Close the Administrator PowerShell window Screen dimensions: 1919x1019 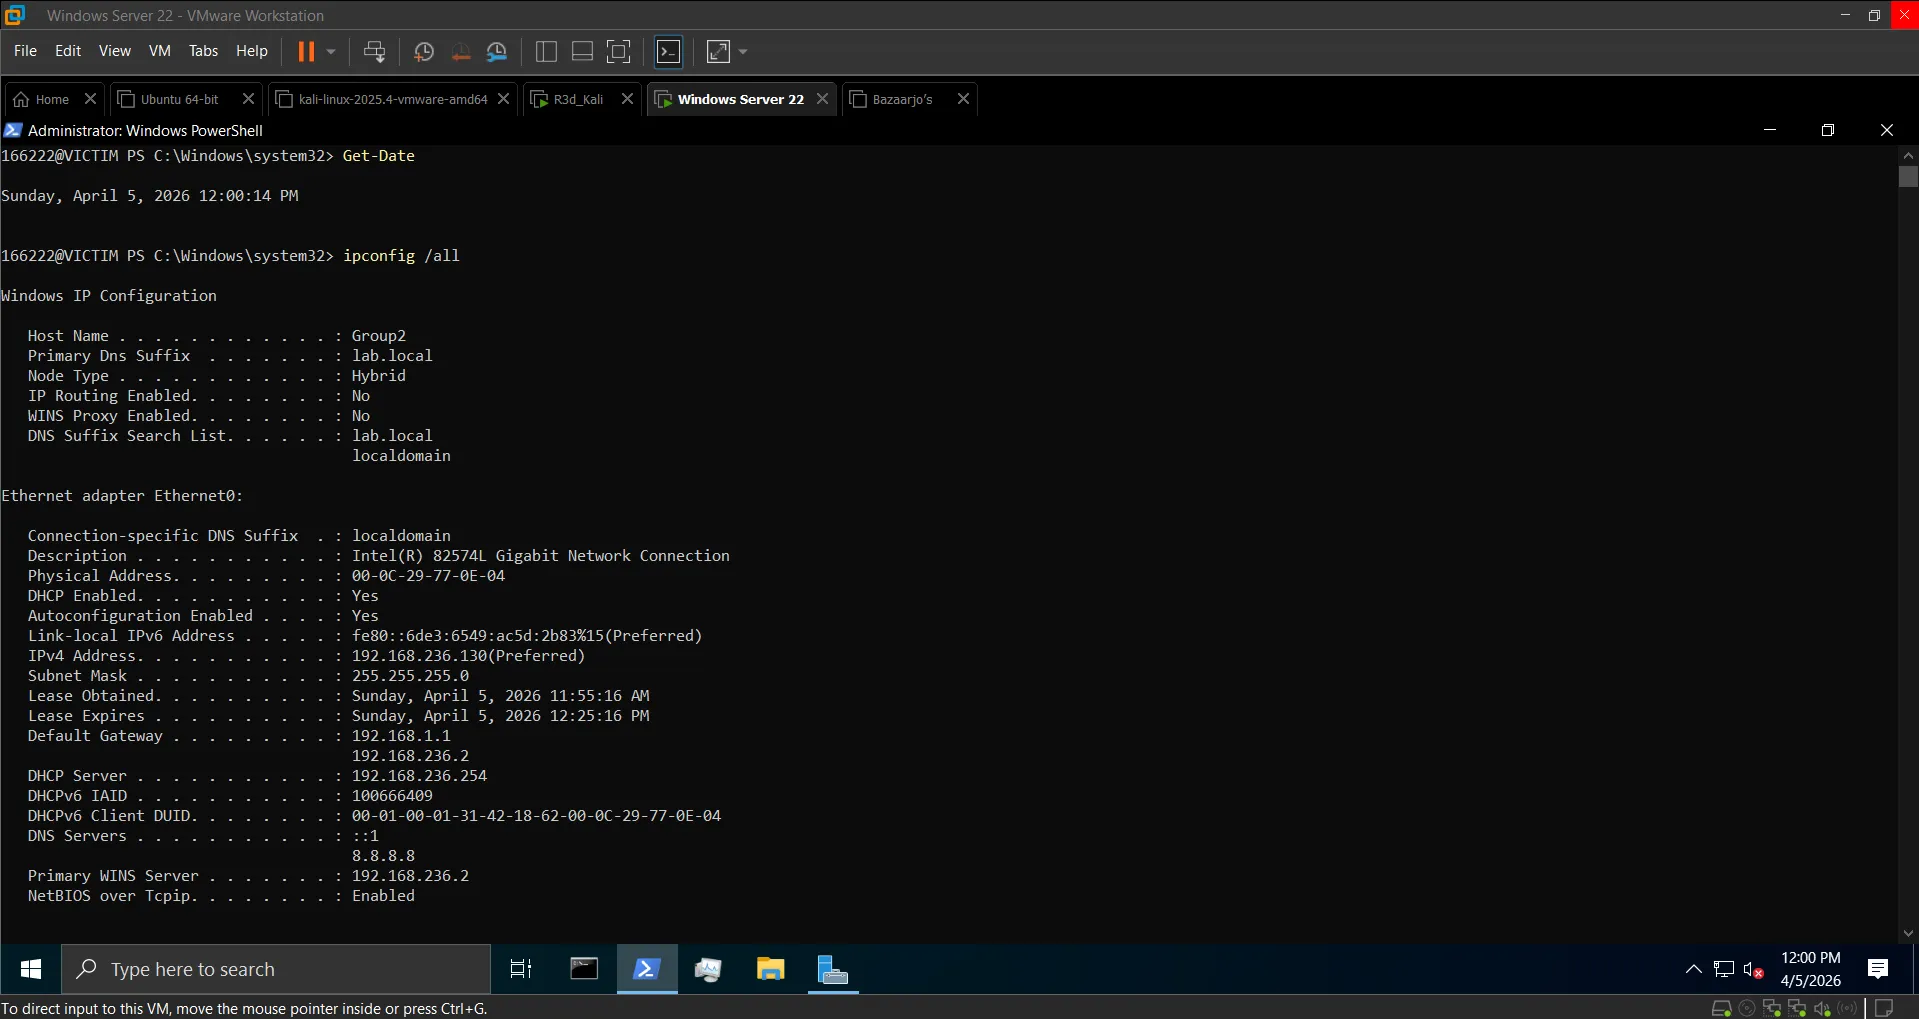(x=1887, y=130)
